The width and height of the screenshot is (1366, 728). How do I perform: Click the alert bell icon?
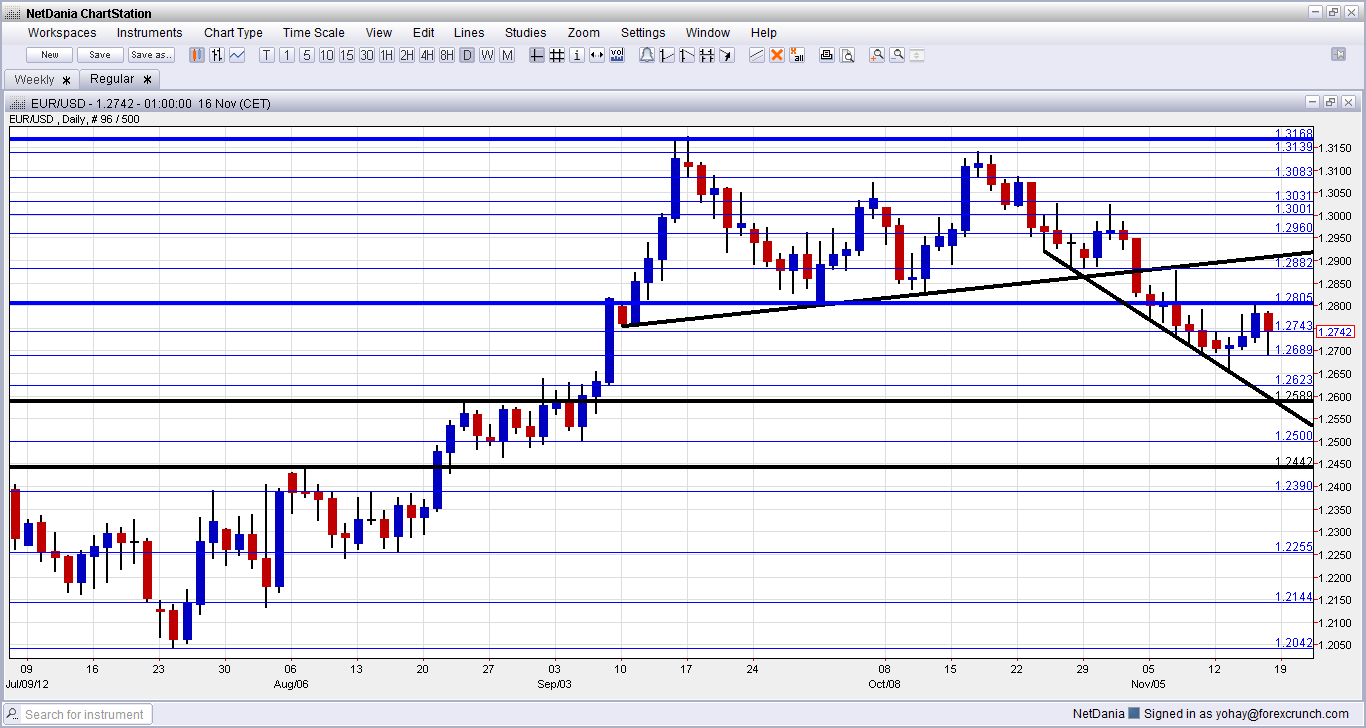[646, 55]
